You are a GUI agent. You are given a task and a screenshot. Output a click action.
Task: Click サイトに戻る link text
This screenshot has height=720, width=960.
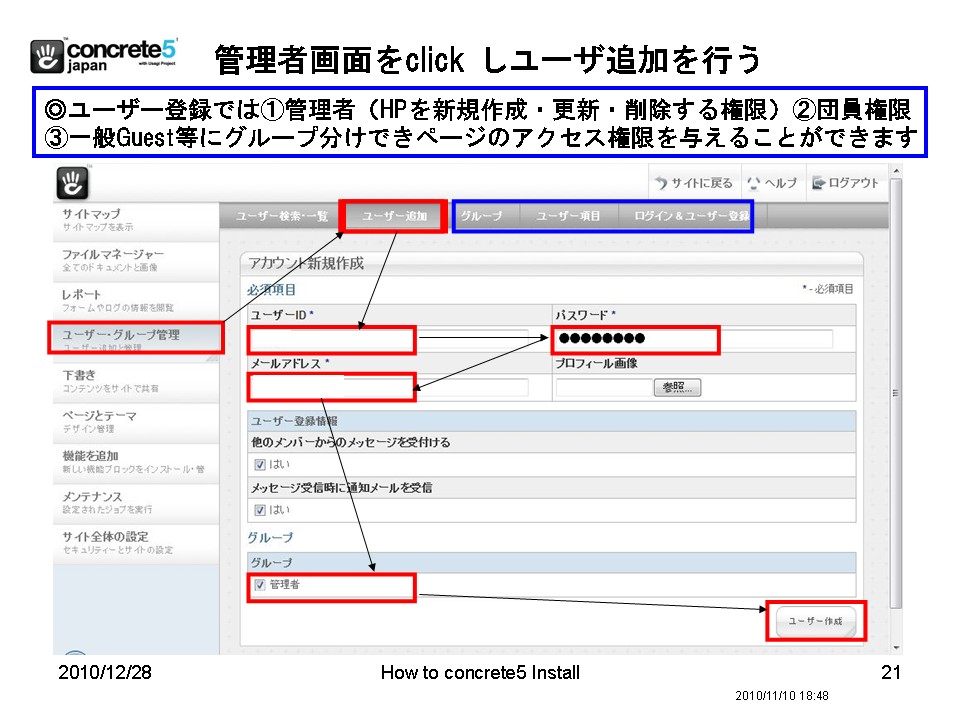point(702,183)
